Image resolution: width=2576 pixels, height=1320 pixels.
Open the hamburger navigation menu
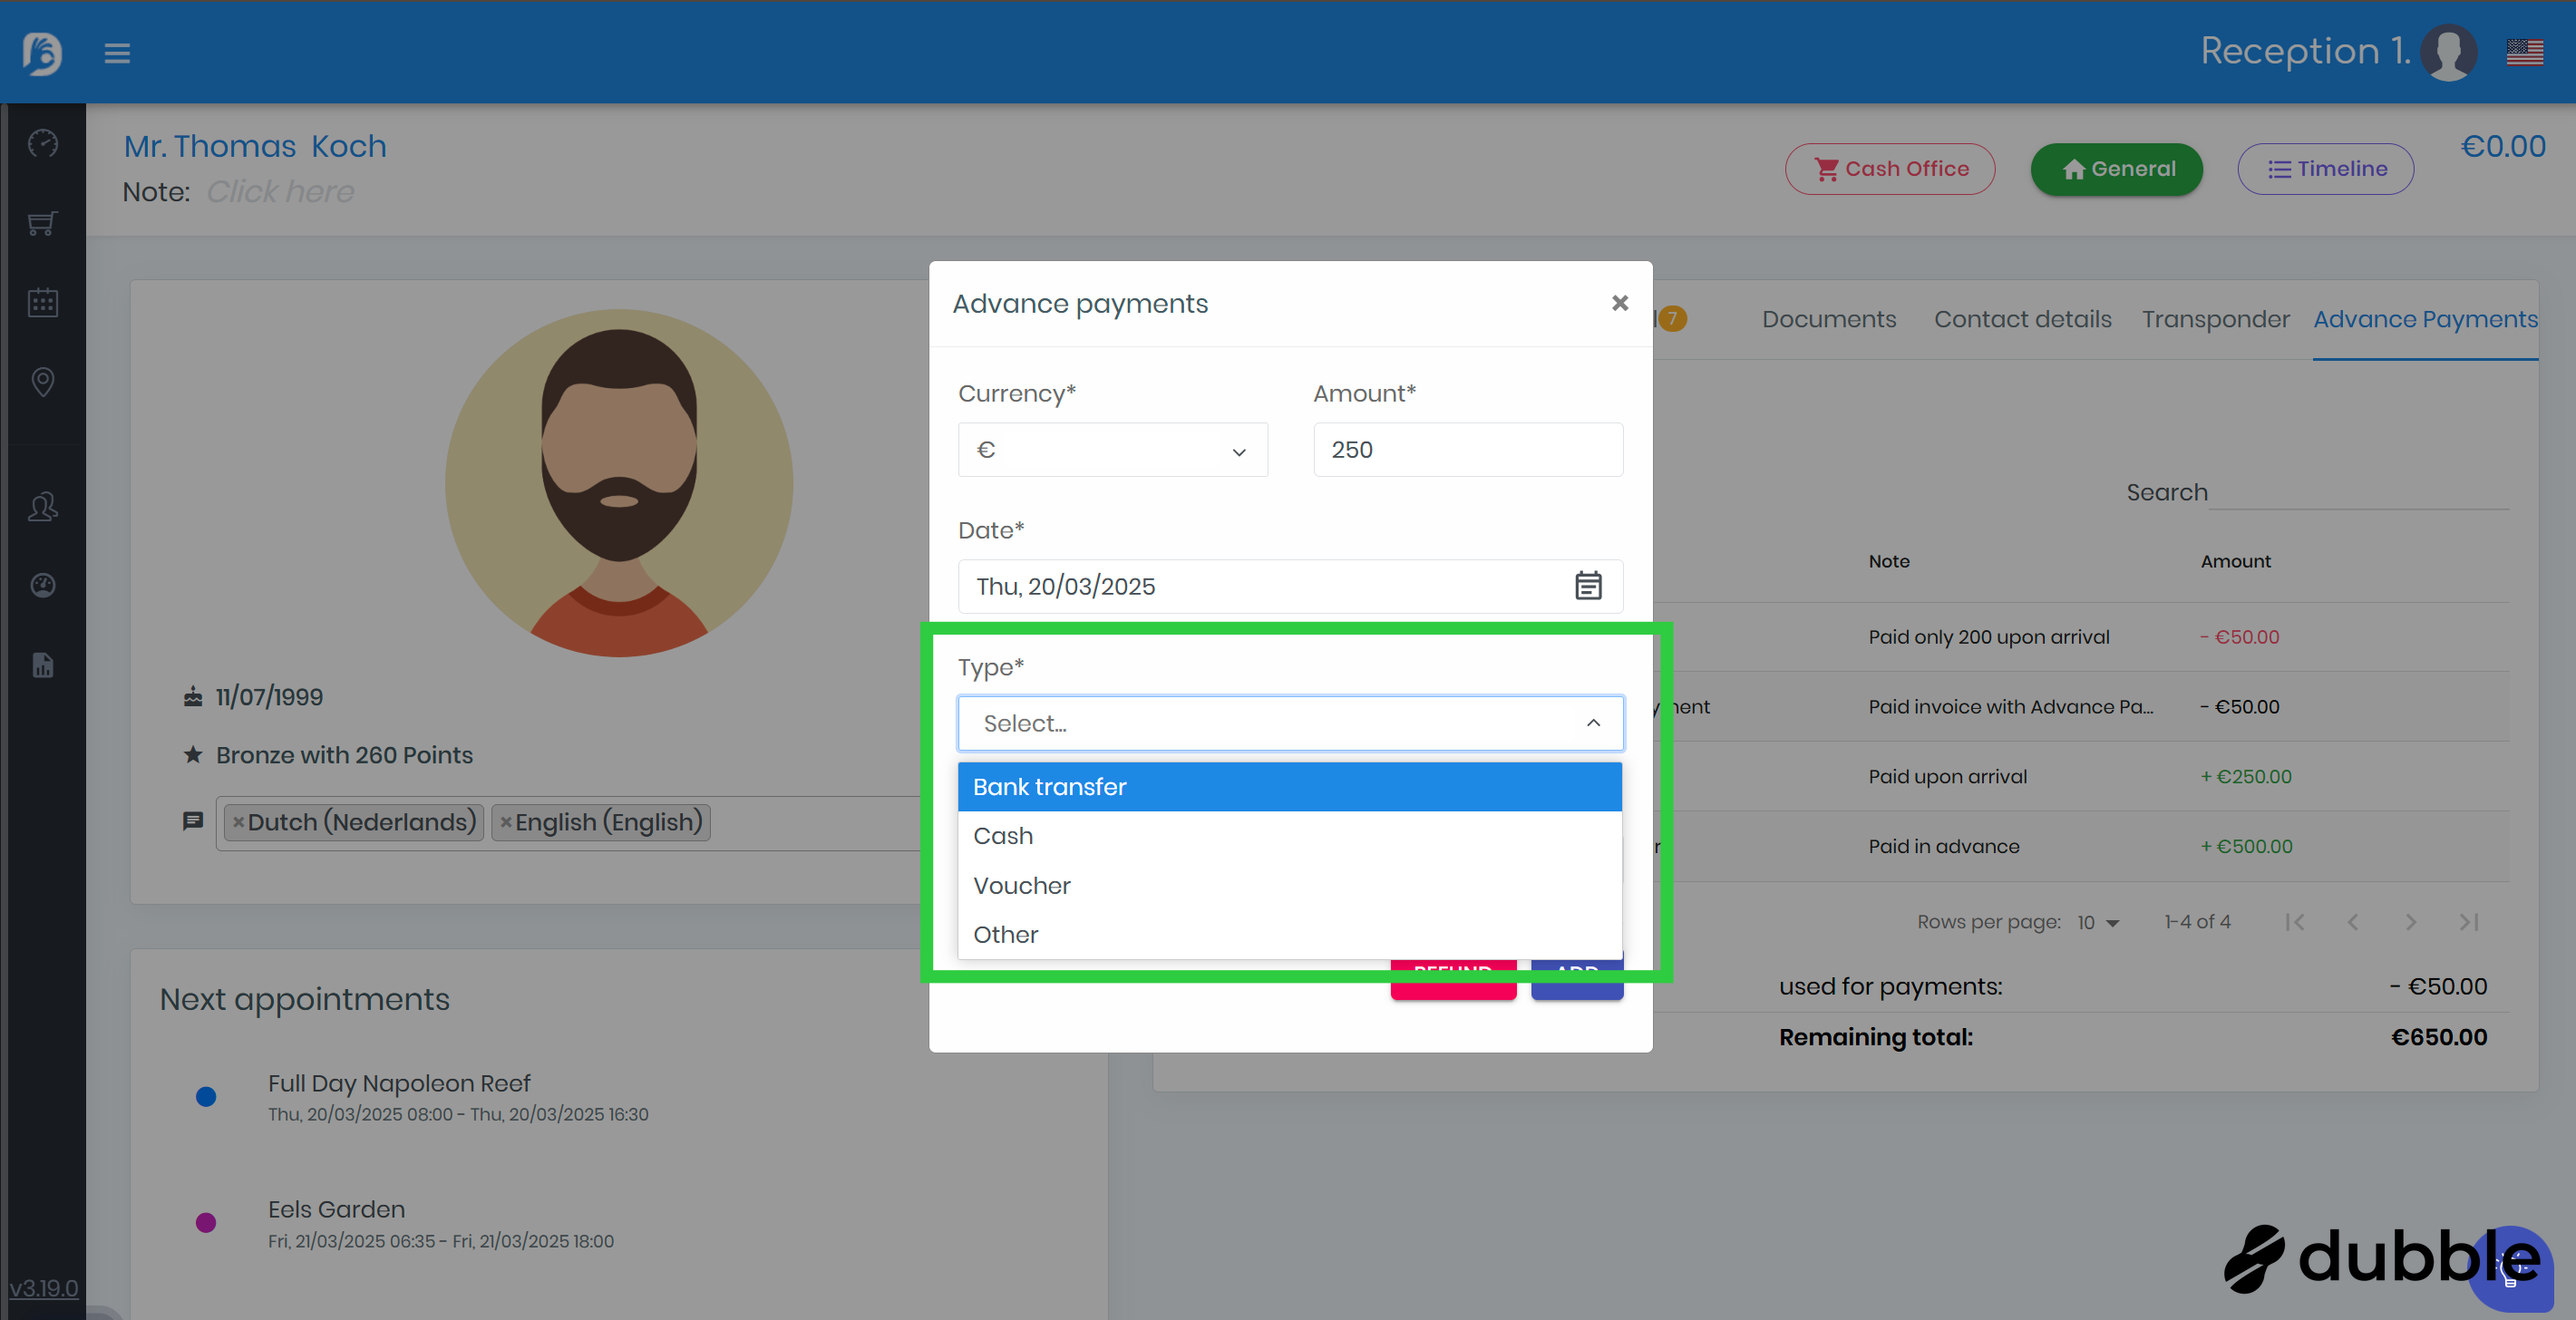point(117,53)
